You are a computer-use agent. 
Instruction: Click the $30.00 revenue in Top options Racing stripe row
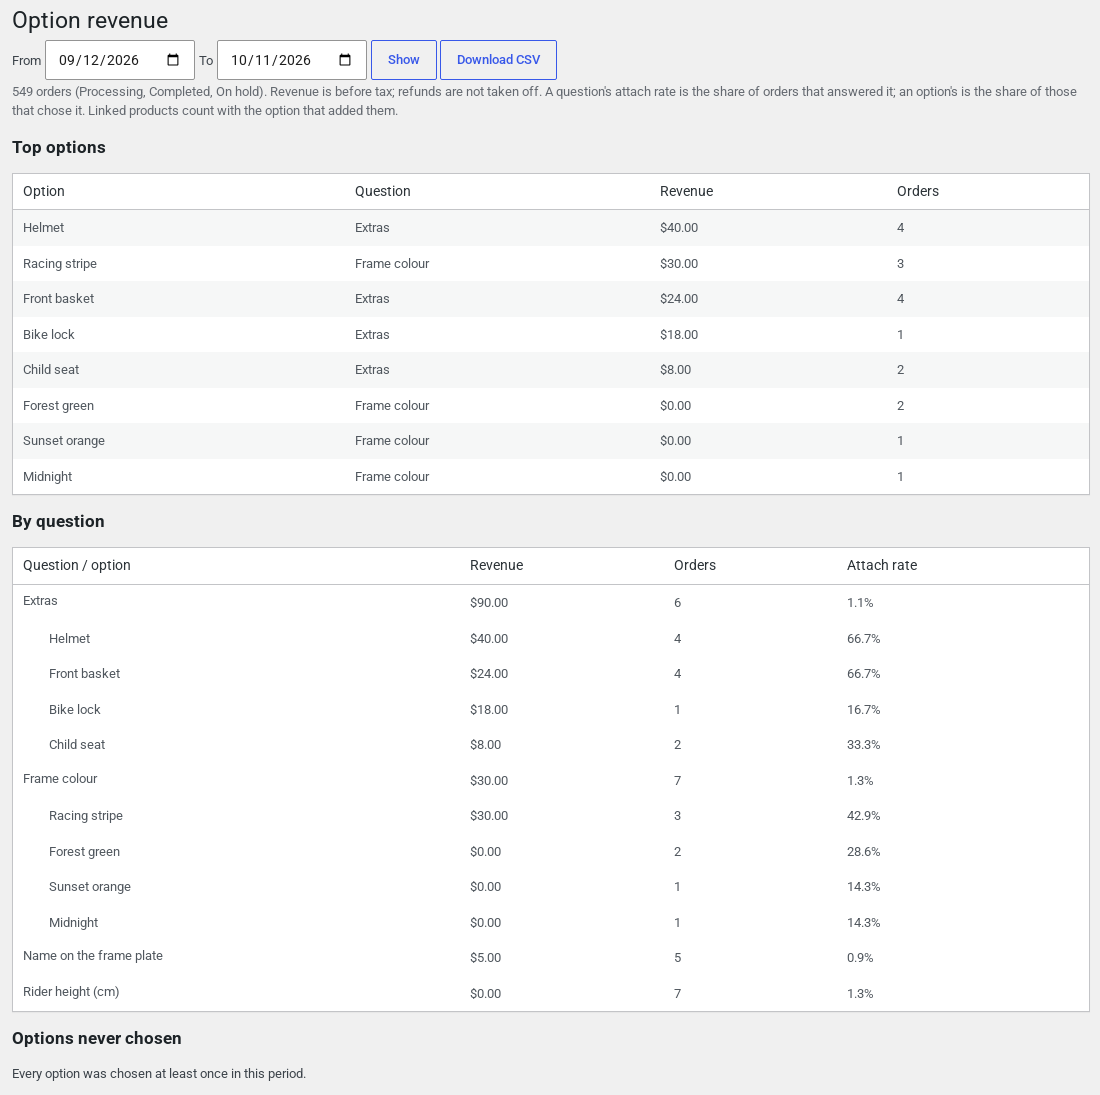coord(679,264)
